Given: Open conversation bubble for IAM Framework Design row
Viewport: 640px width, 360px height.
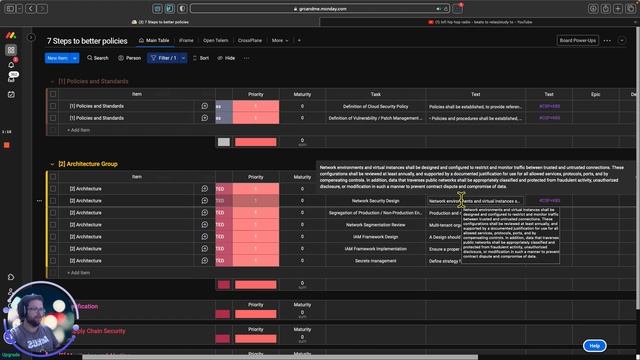Looking at the screenshot, I should (204, 237).
